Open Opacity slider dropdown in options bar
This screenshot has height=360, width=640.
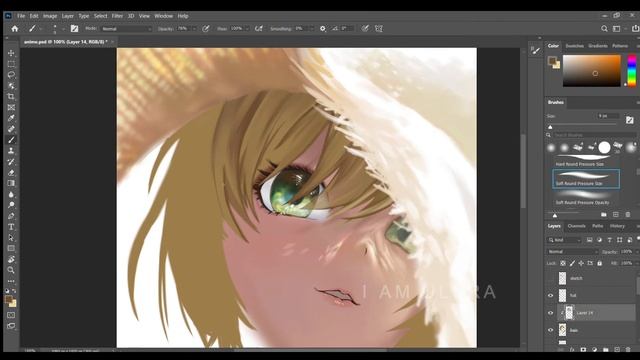click(194, 29)
